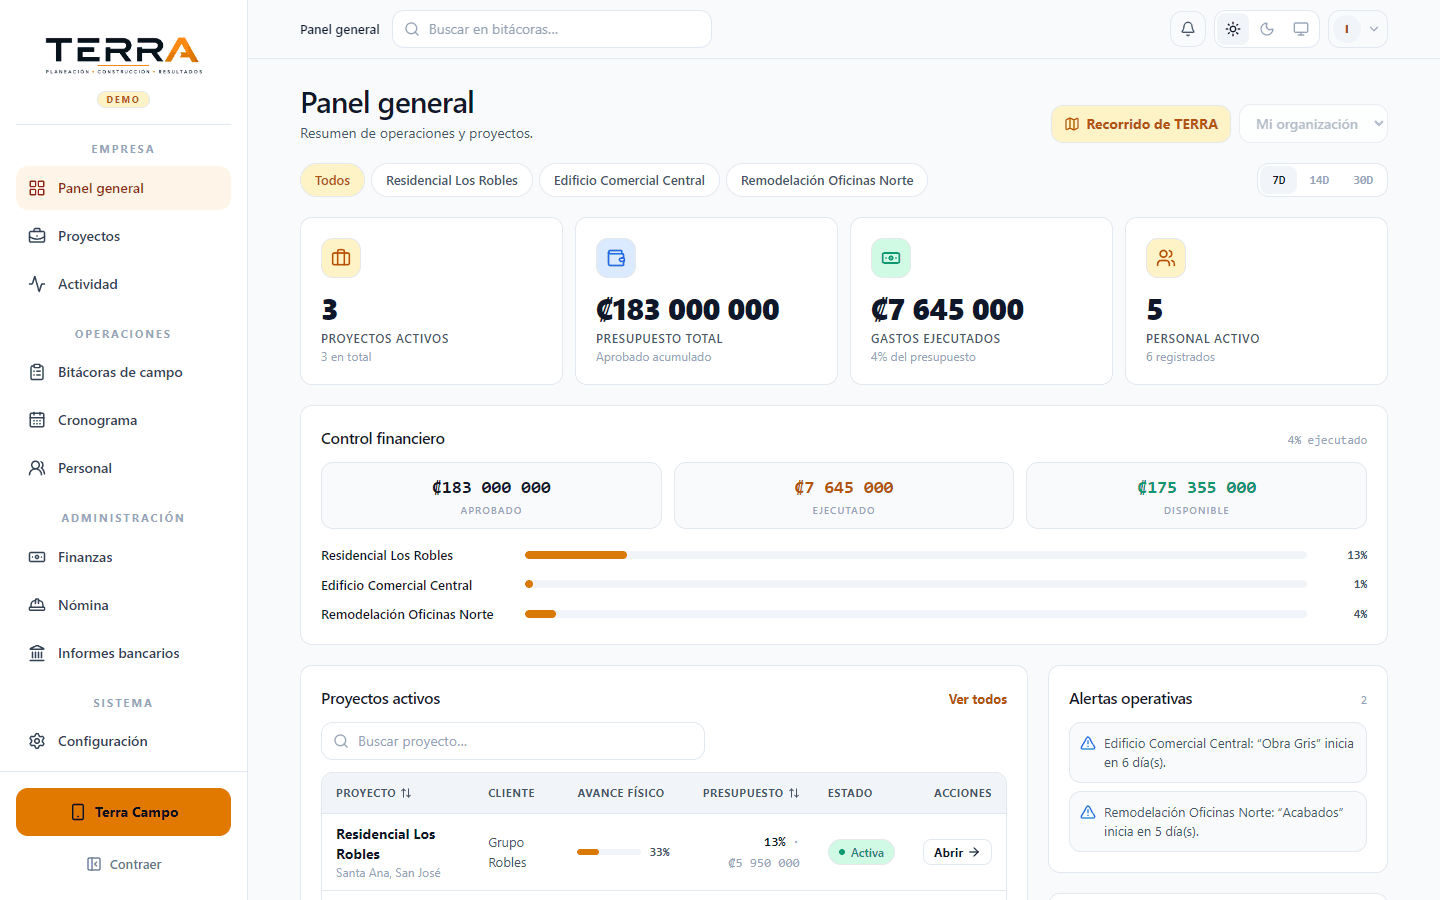
Task: Follow the Ver todos link
Action: pos(978,699)
